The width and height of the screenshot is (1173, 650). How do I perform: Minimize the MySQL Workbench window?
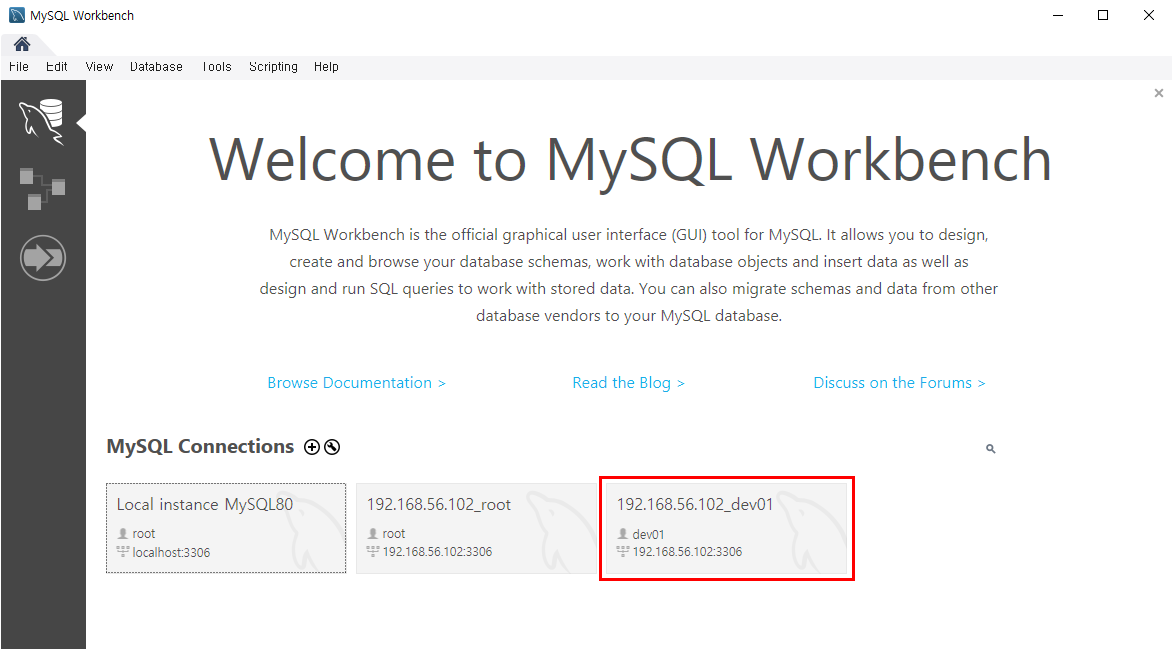click(1058, 15)
